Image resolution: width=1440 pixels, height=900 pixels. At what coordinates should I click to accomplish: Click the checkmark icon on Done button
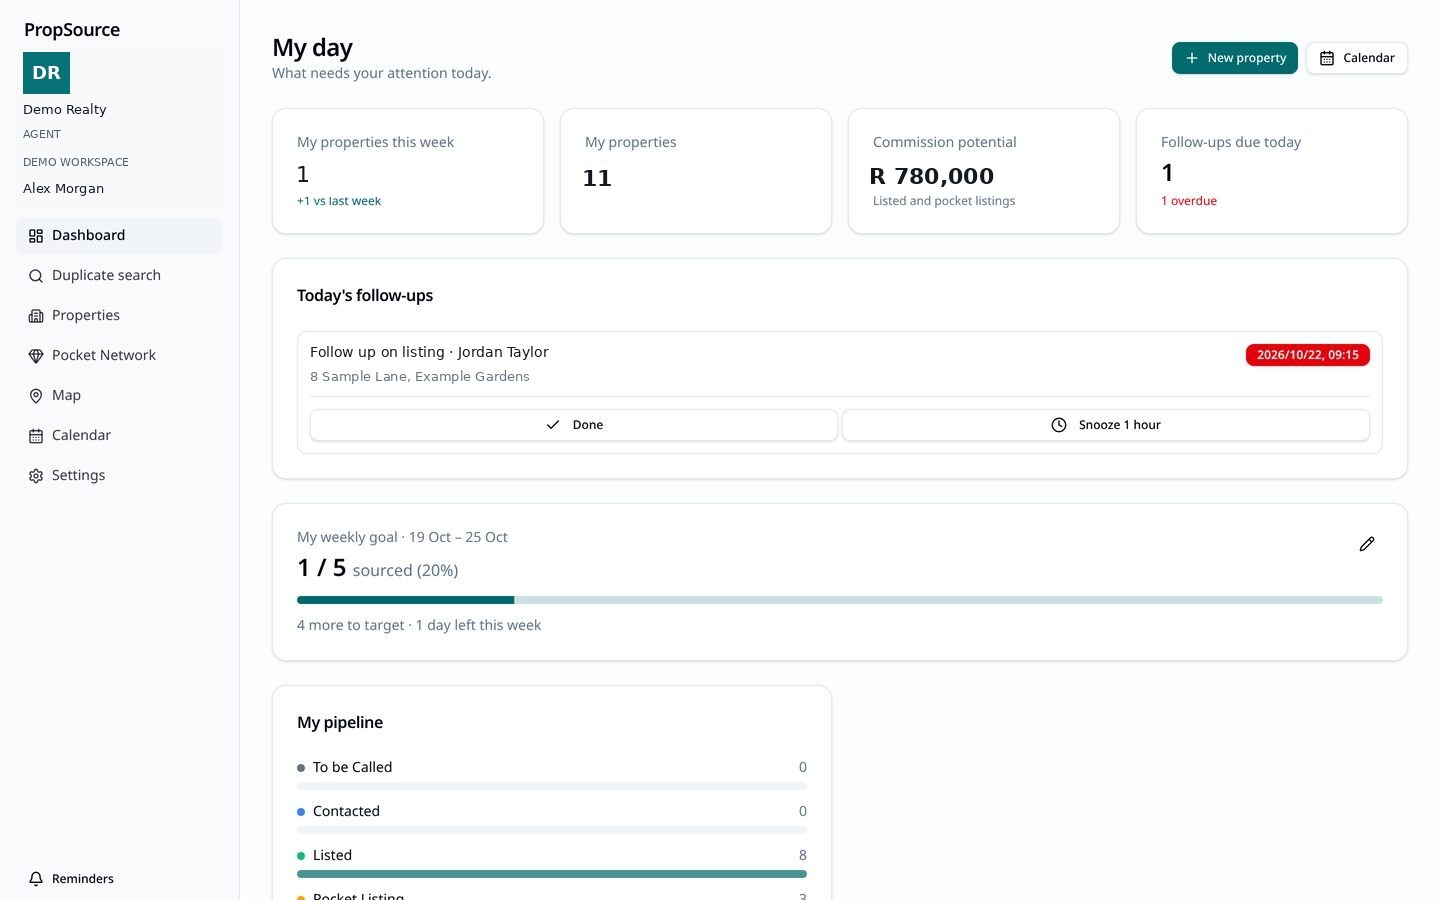click(553, 425)
